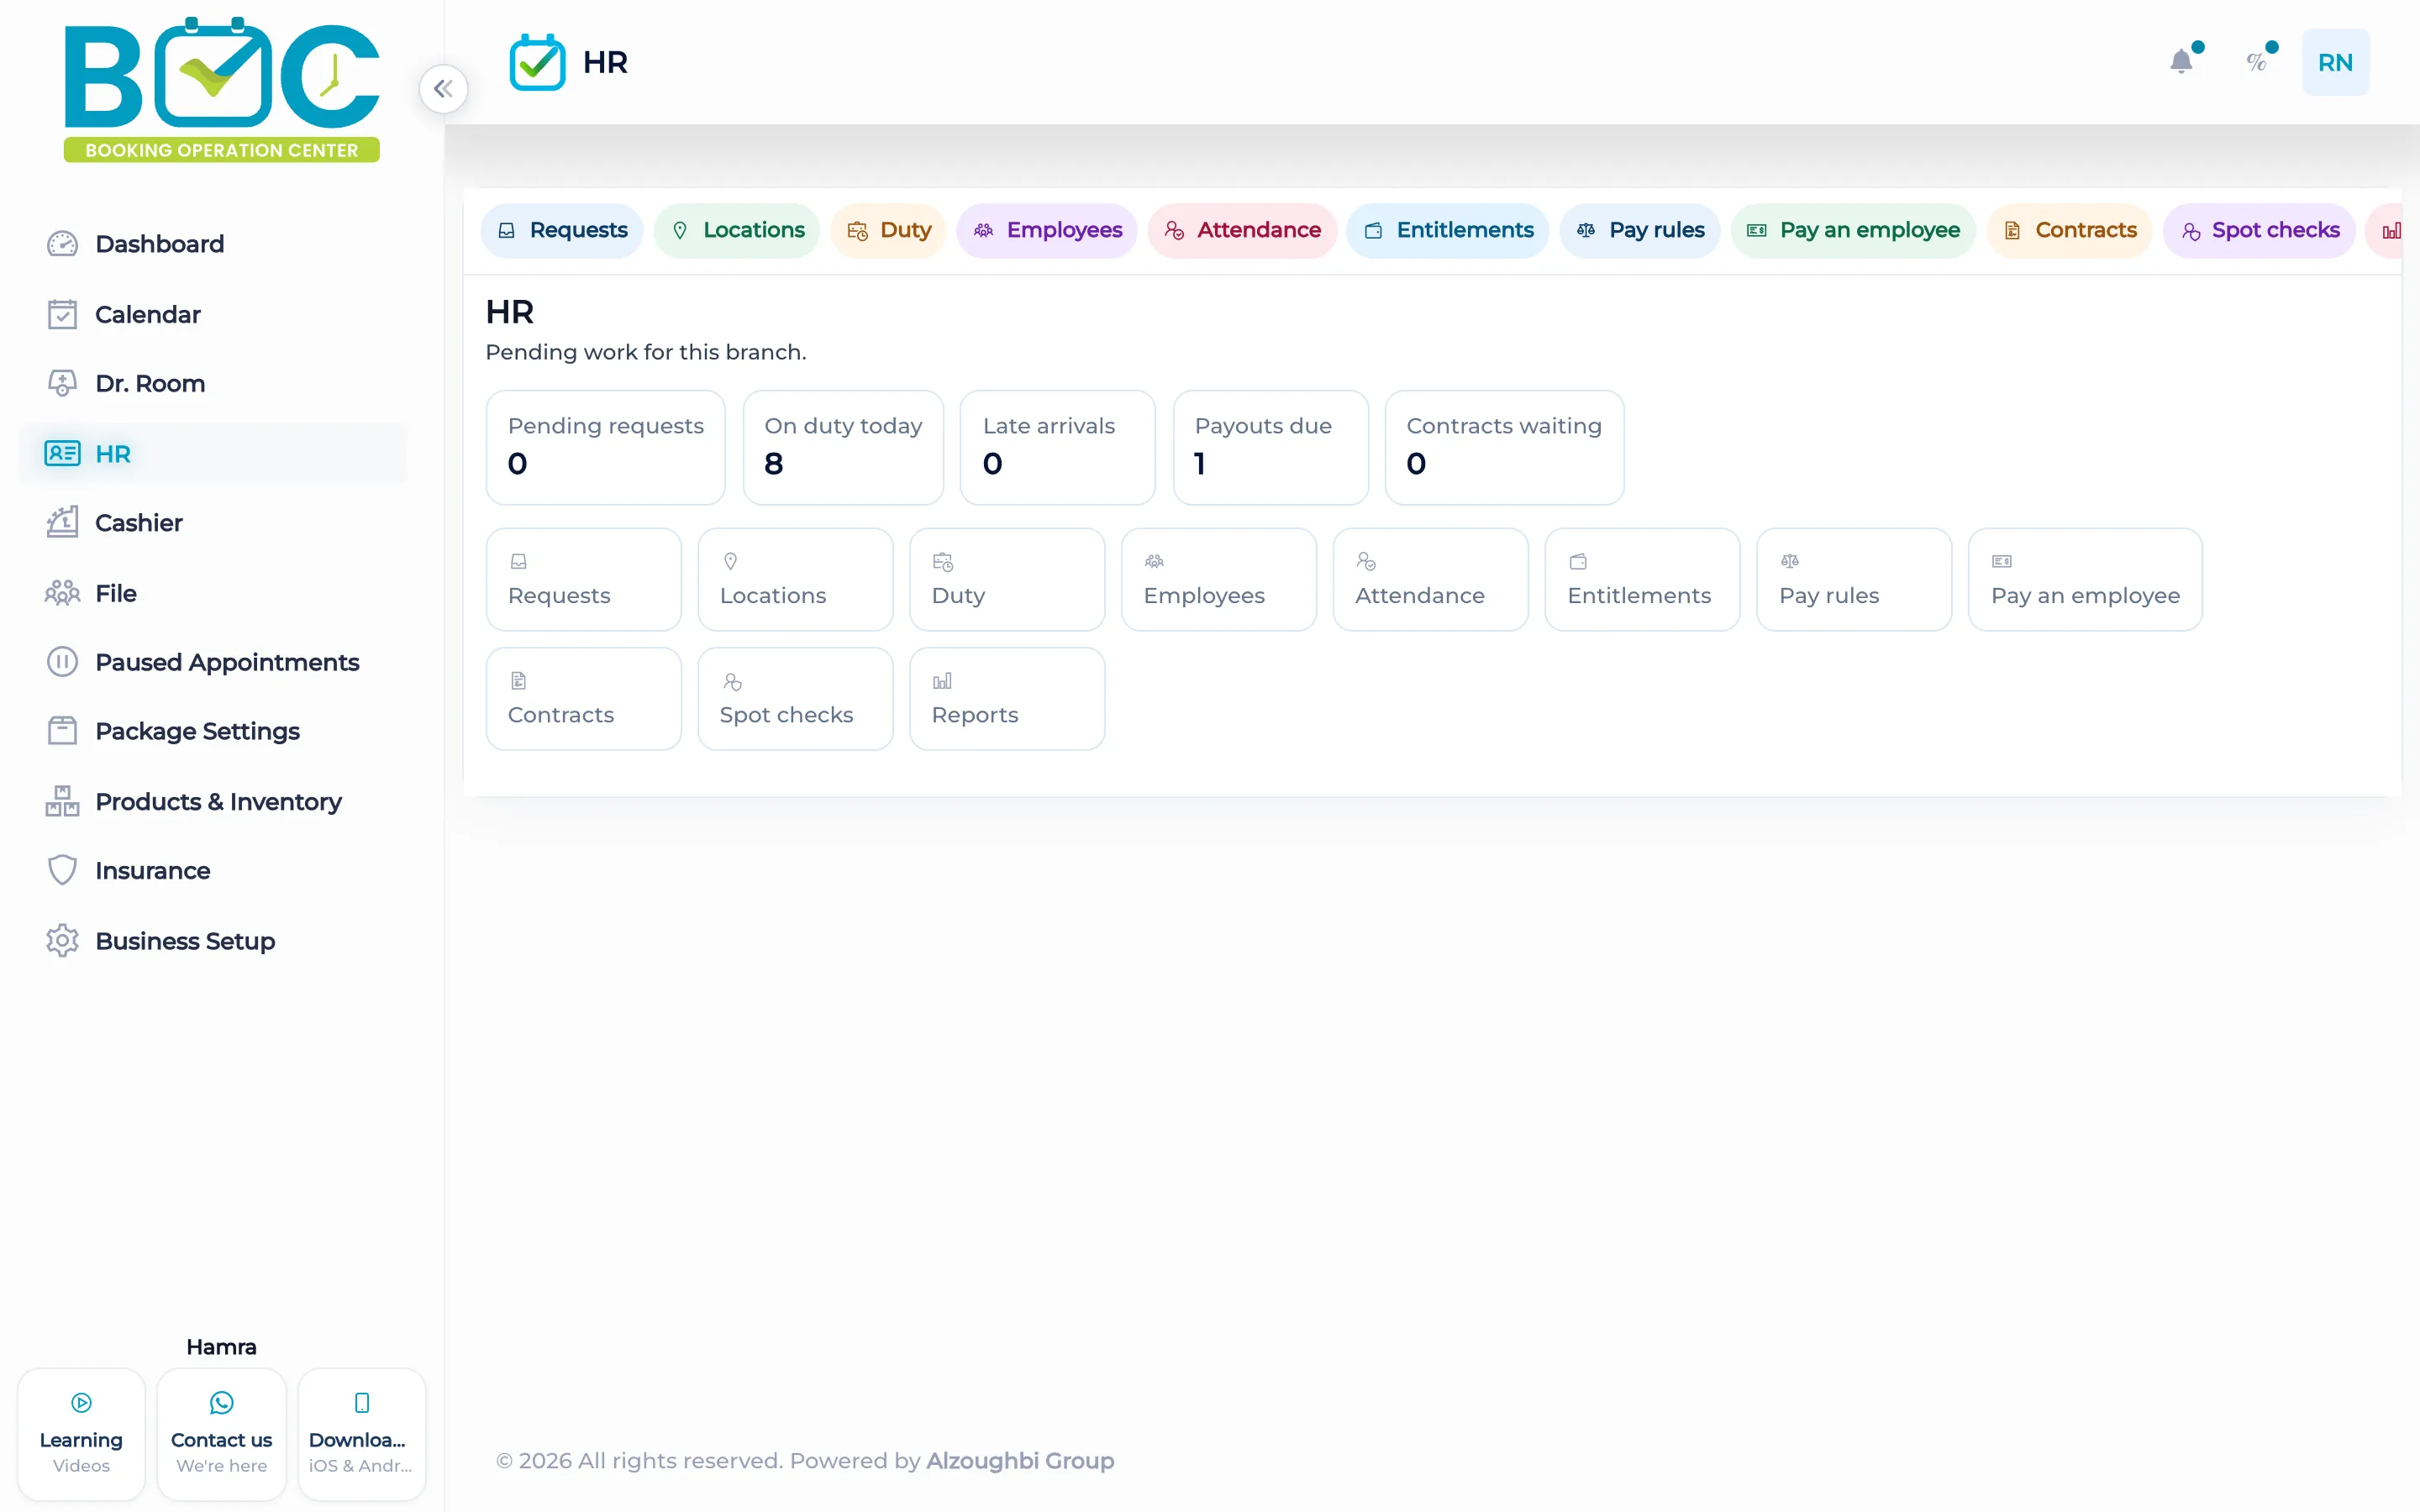Click the On duty today stat card
The height and width of the screenshot is (1512, 2420).
pos(843,448)
